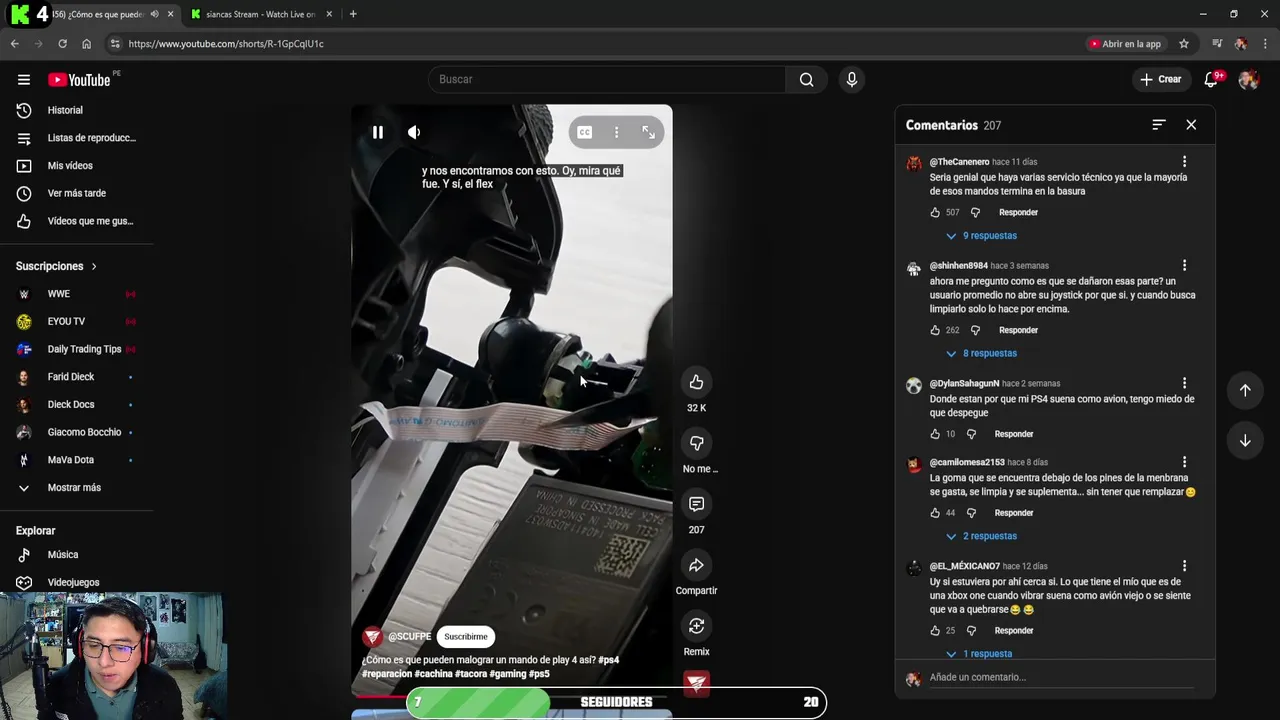Open Música in Explorar
The image size is (1280, 720).
pos(76,555)
